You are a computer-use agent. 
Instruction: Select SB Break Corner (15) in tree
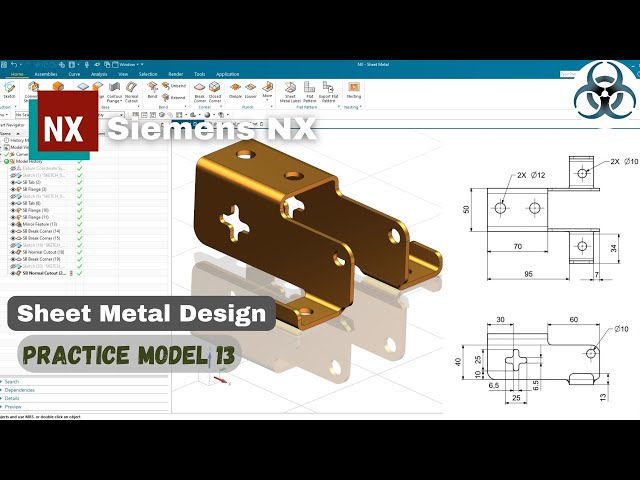41,238
